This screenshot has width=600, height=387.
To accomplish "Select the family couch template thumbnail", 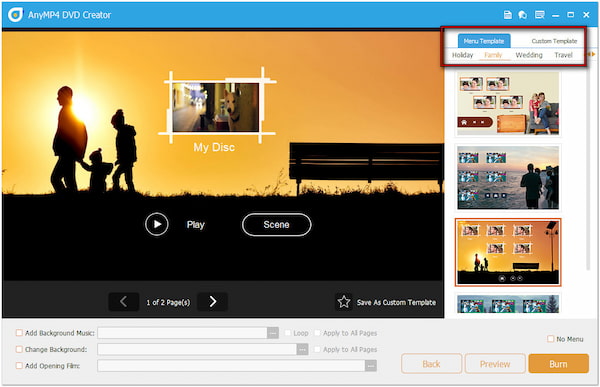I will [x=508, y=104].
